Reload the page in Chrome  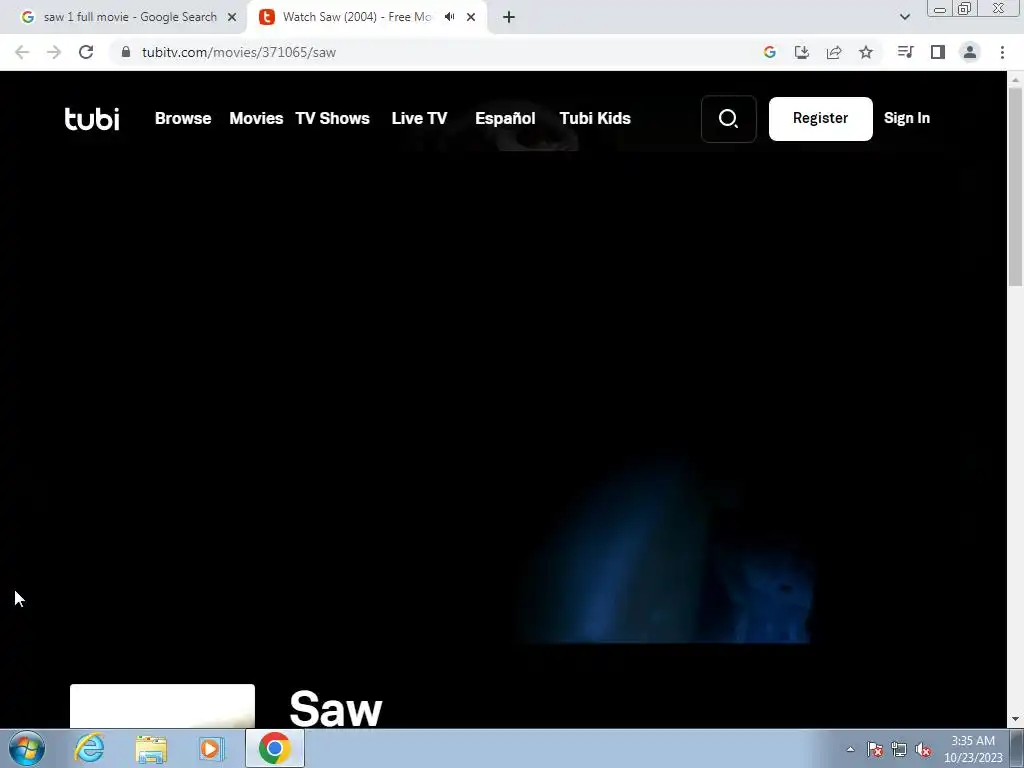(x=86, y=52)
